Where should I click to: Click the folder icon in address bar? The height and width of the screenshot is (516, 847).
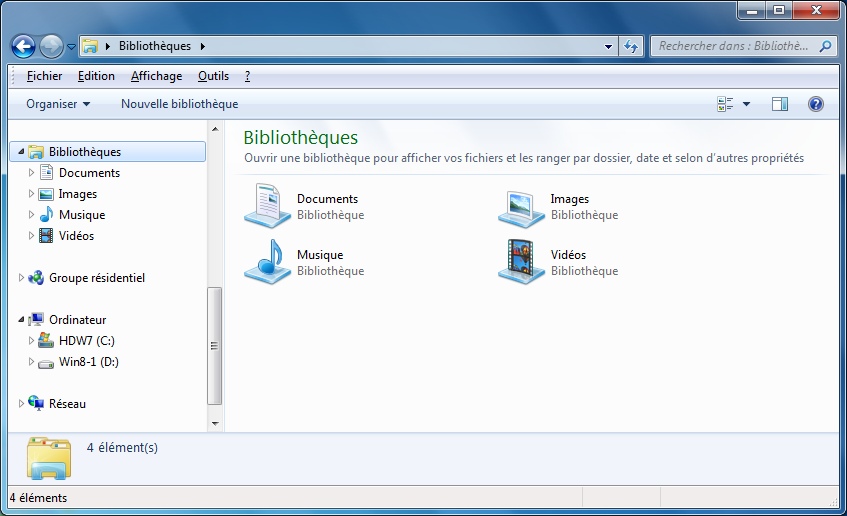pyautogui.click(x=90, y=46)
